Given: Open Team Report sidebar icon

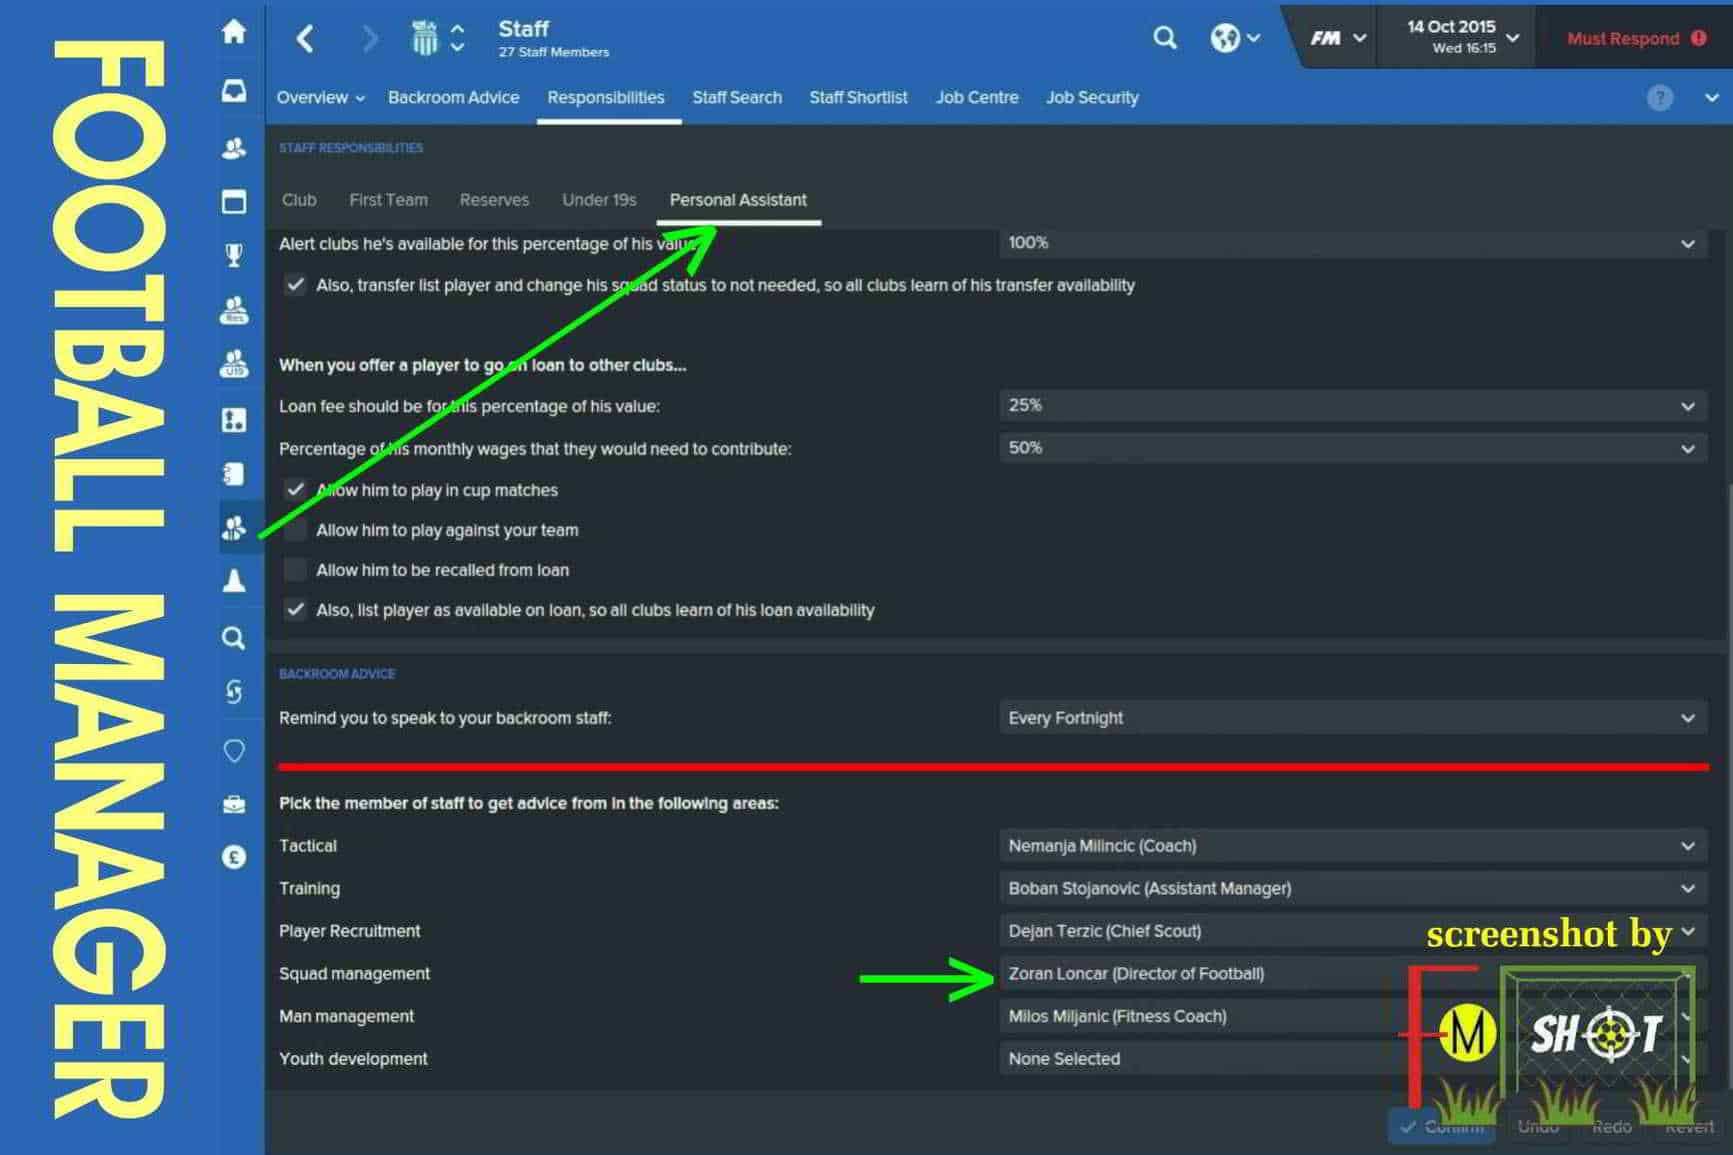Looking at the screenshot, I should pyautogui.click(x=234, y=473).
